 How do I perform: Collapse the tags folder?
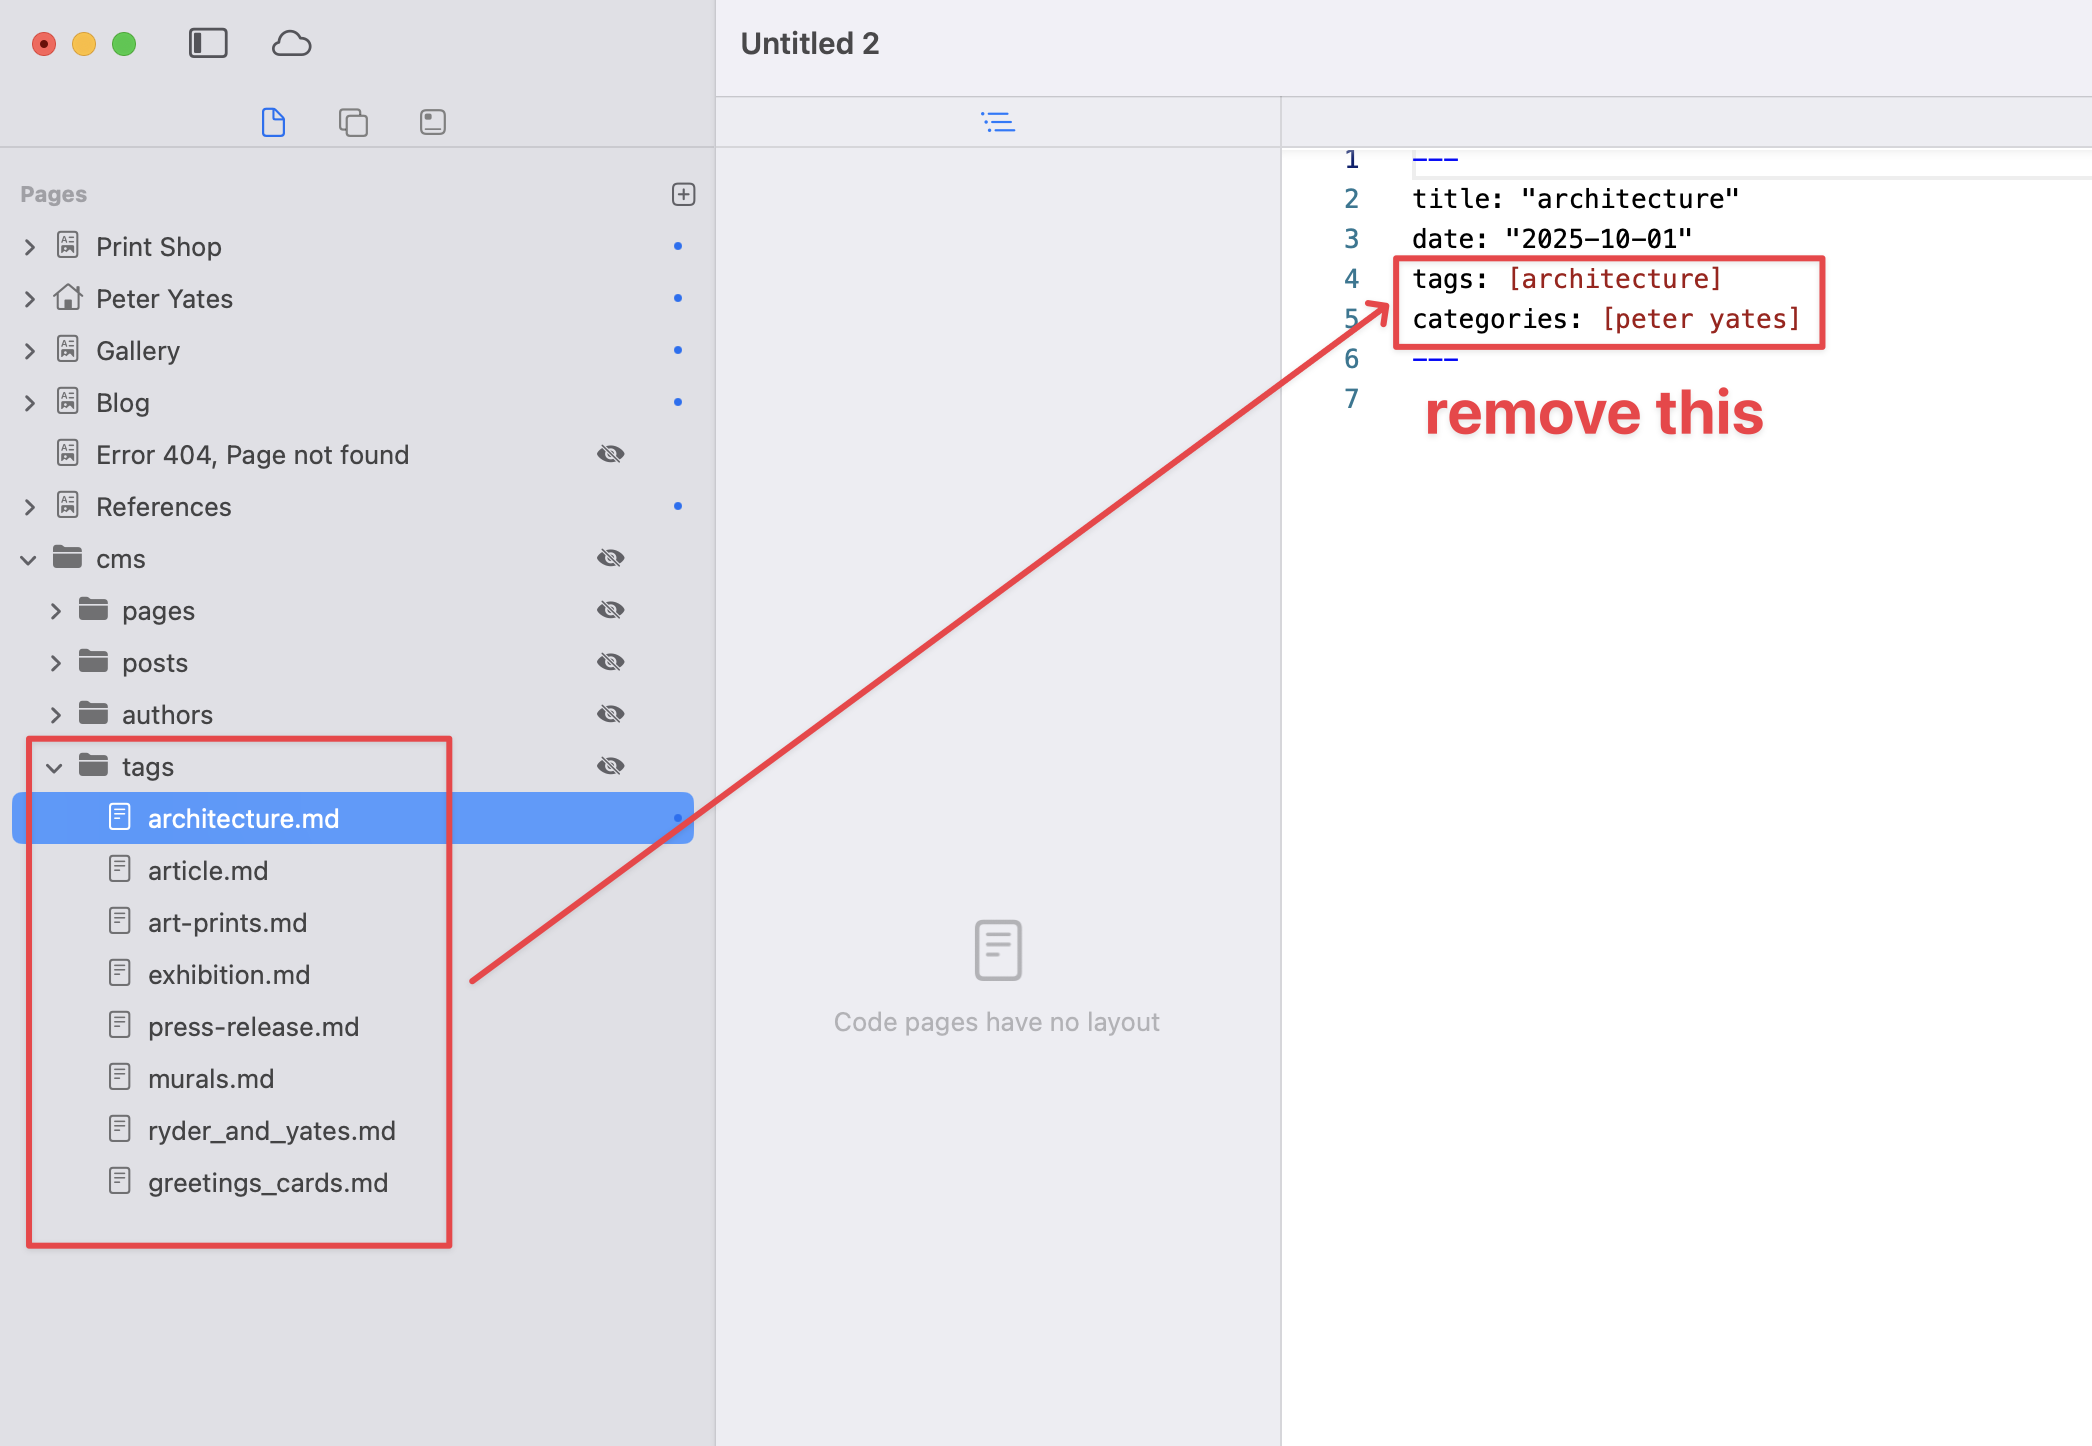coord(55,767)
